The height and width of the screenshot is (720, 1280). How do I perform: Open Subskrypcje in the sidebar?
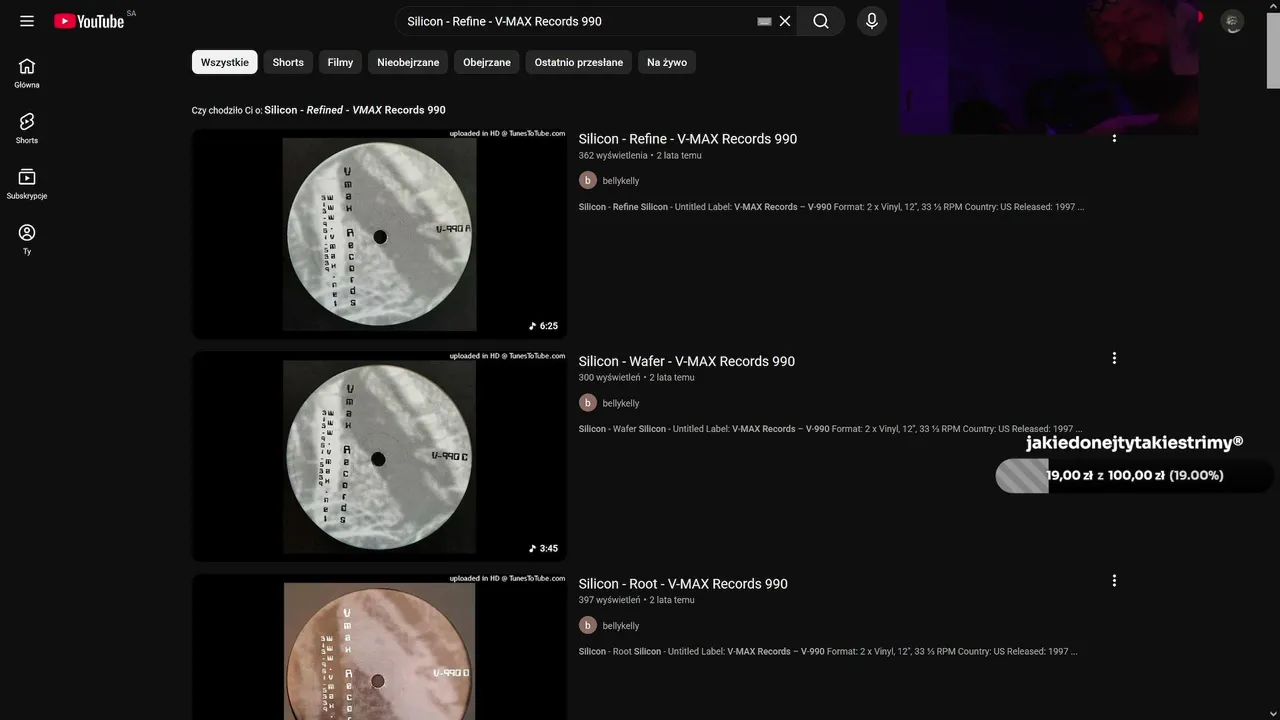pyautogui.click(x=27, y=184)
